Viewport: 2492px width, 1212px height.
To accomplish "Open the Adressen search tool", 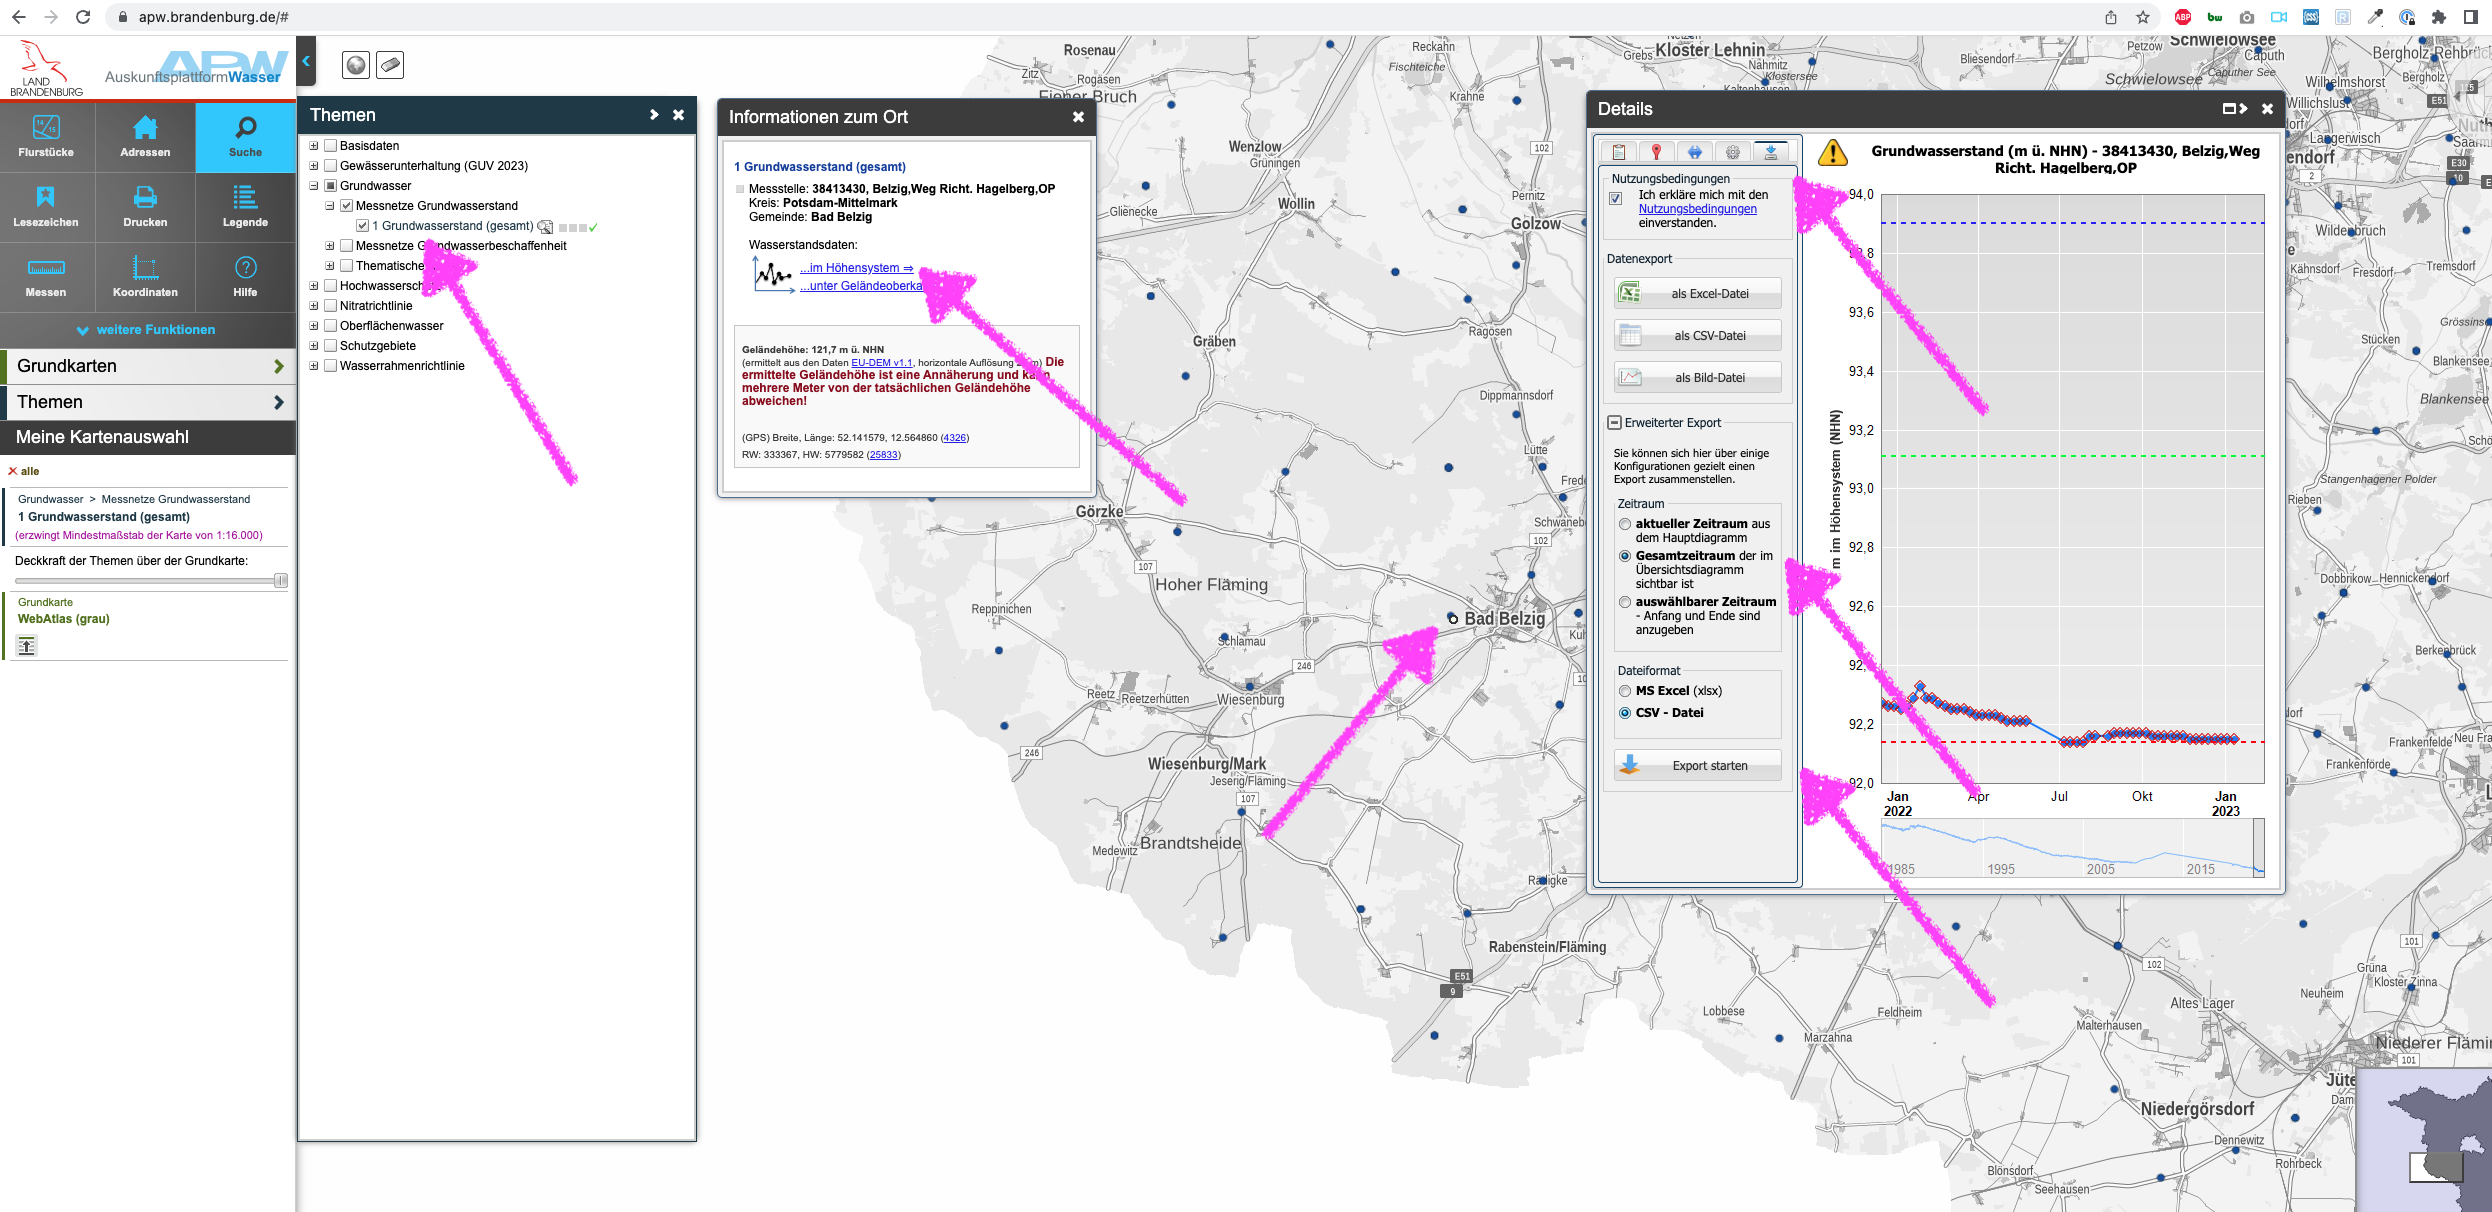I will 145,136.
